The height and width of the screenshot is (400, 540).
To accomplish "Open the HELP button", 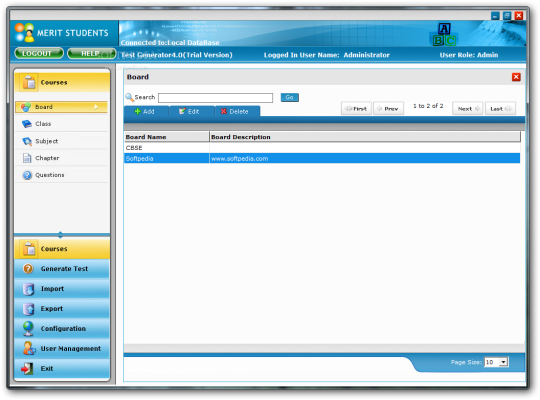I will tap(91, 53).
